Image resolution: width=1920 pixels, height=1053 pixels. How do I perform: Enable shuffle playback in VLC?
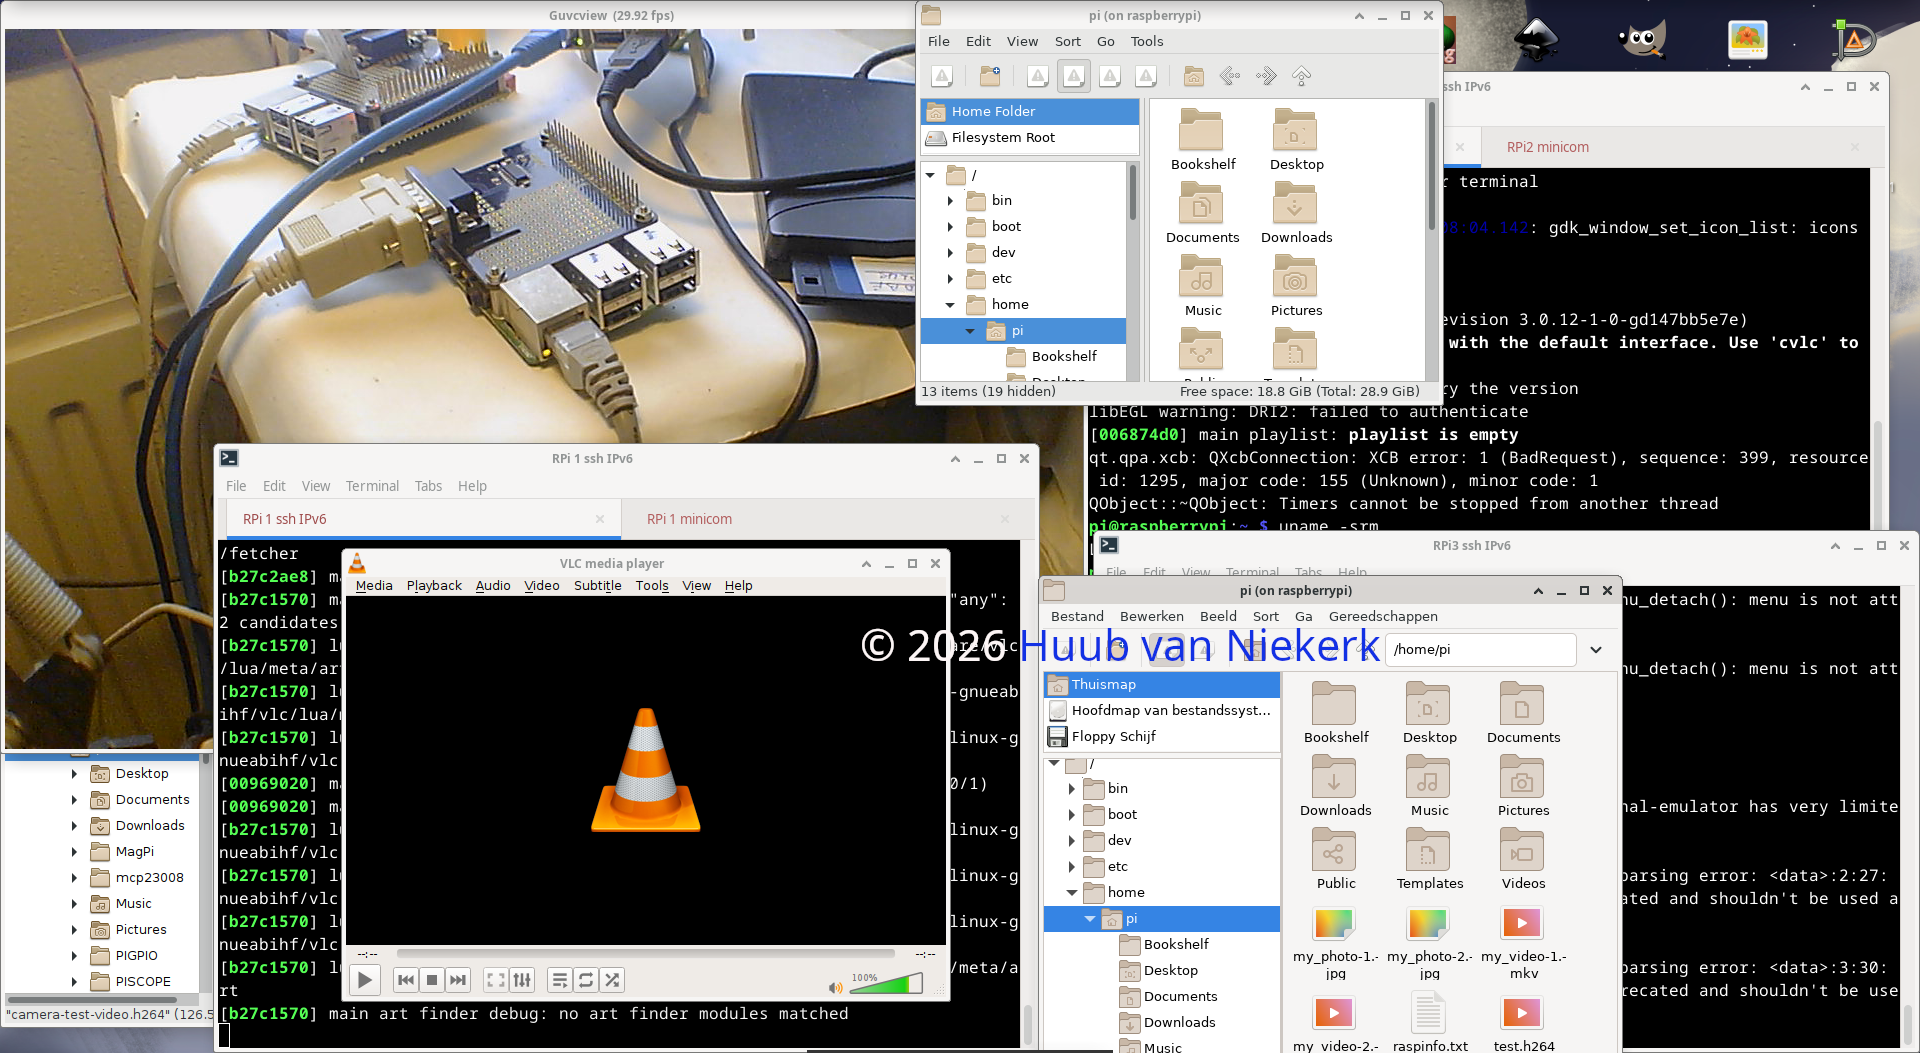tap(612, 980)
